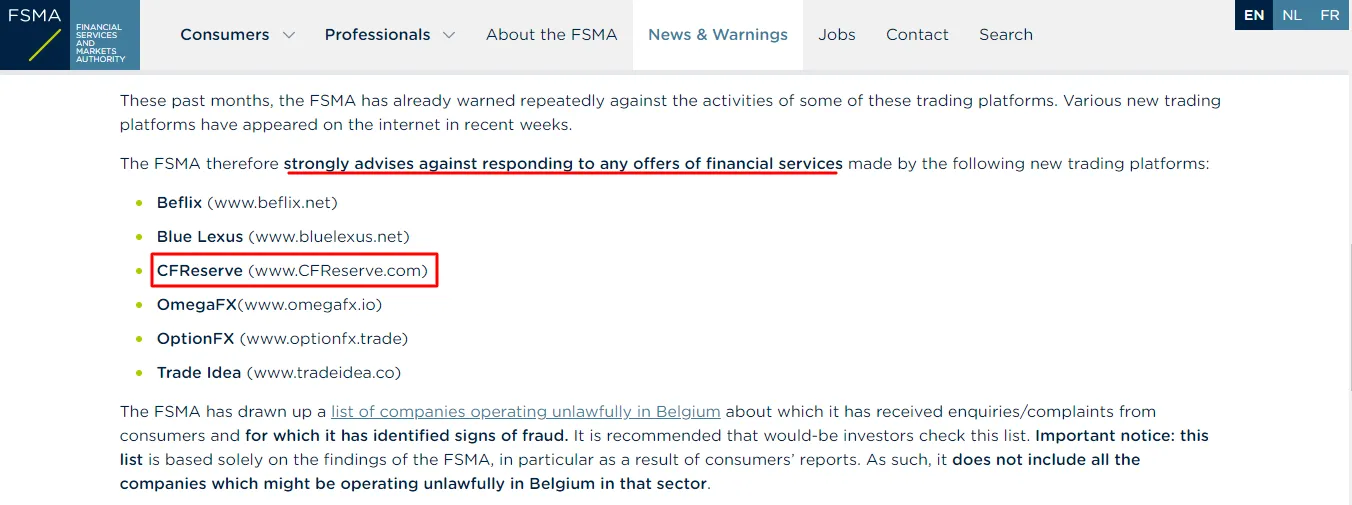
Task: Click the OmegaFX list entry
Action: [x=269, y=304]
